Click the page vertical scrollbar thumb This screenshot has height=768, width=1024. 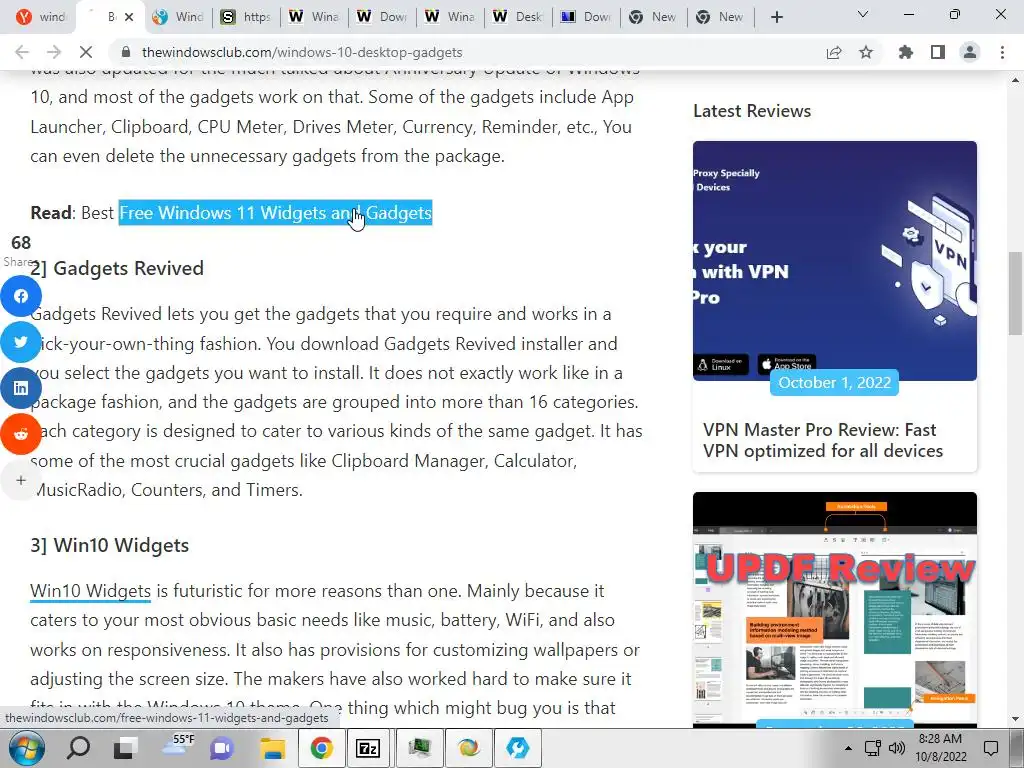click(x=1015, y=292)
